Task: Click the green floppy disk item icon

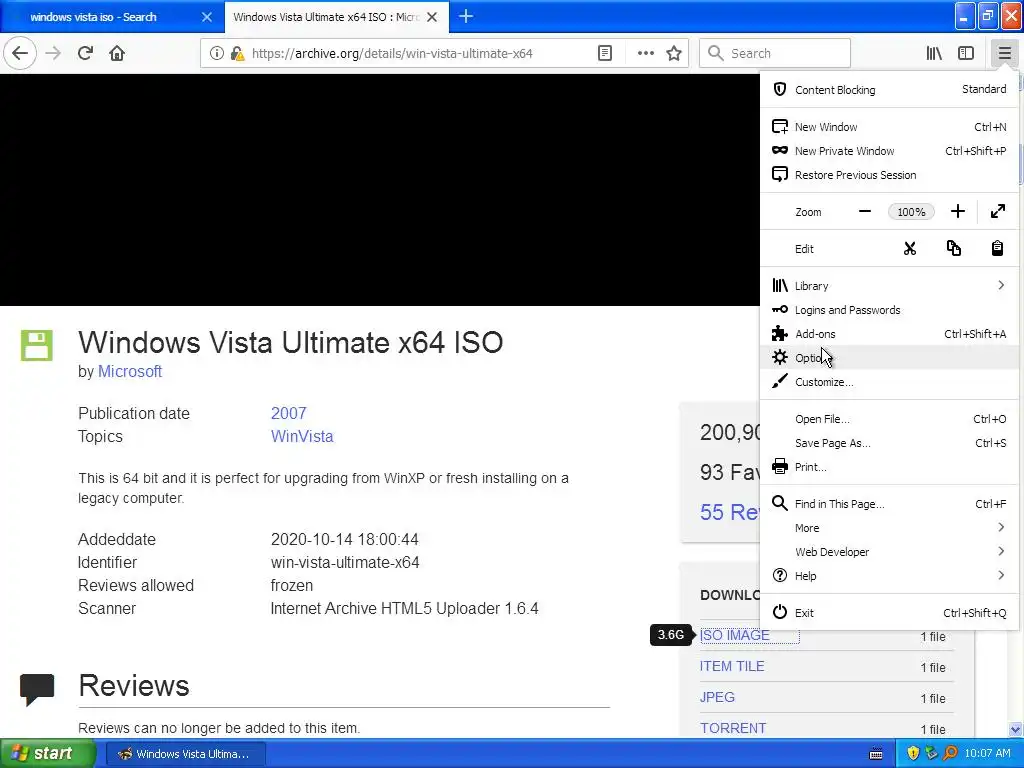Action: pos(37,345)
